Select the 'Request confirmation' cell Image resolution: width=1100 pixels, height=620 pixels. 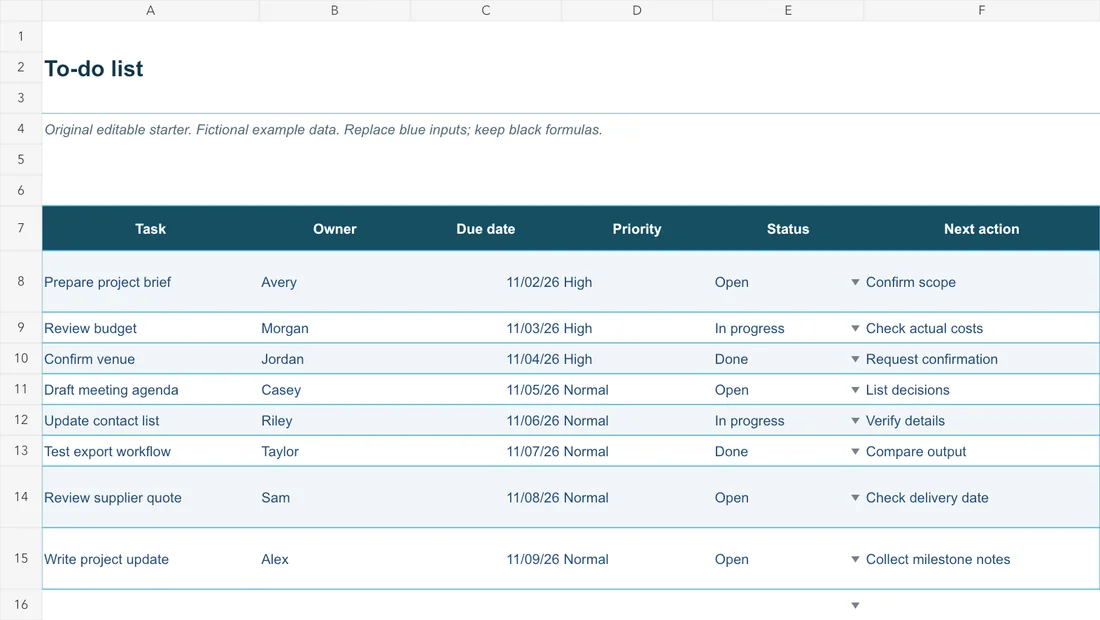[x=981, y=359]
